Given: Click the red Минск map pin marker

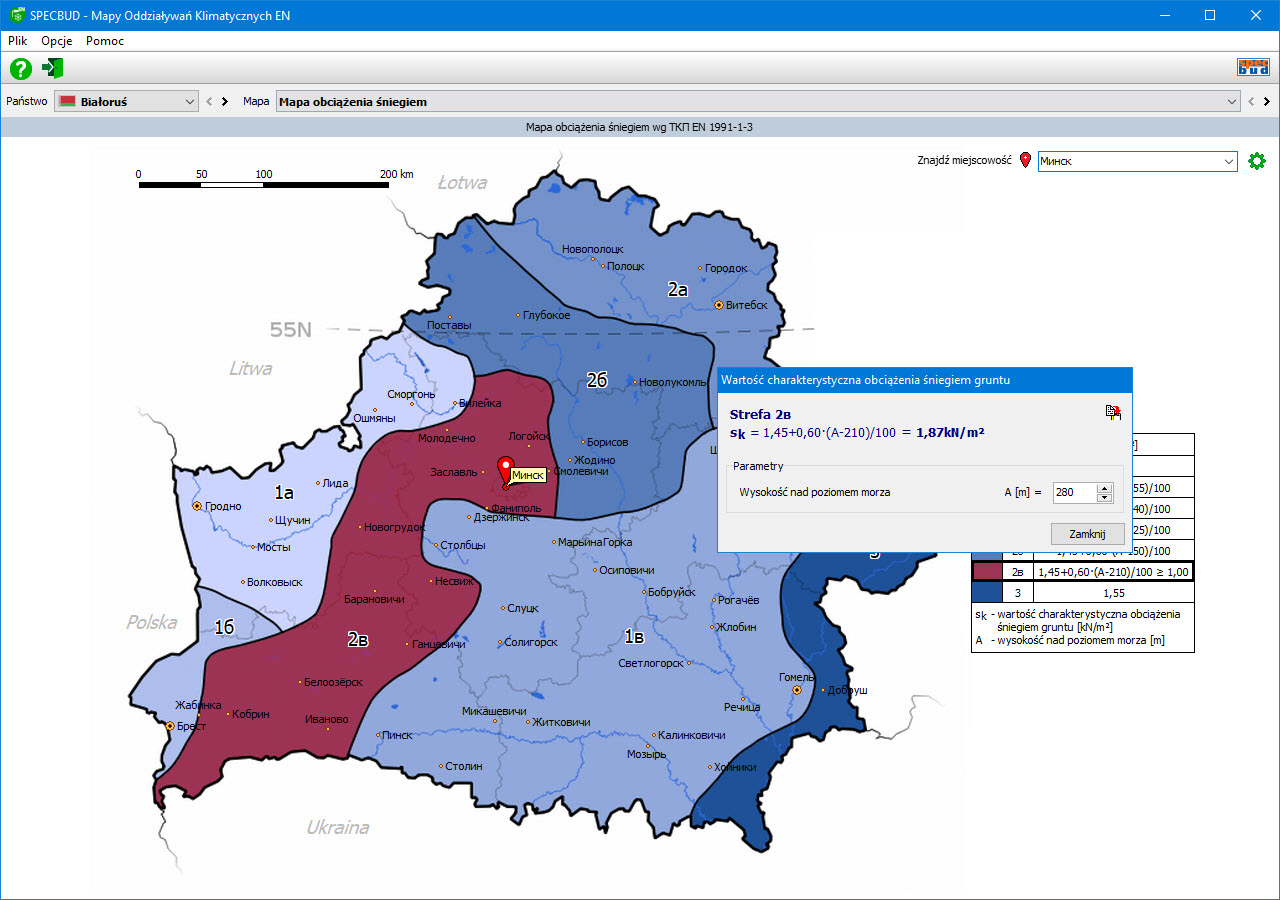Looking at the screenshot, I should click(506, 470).
